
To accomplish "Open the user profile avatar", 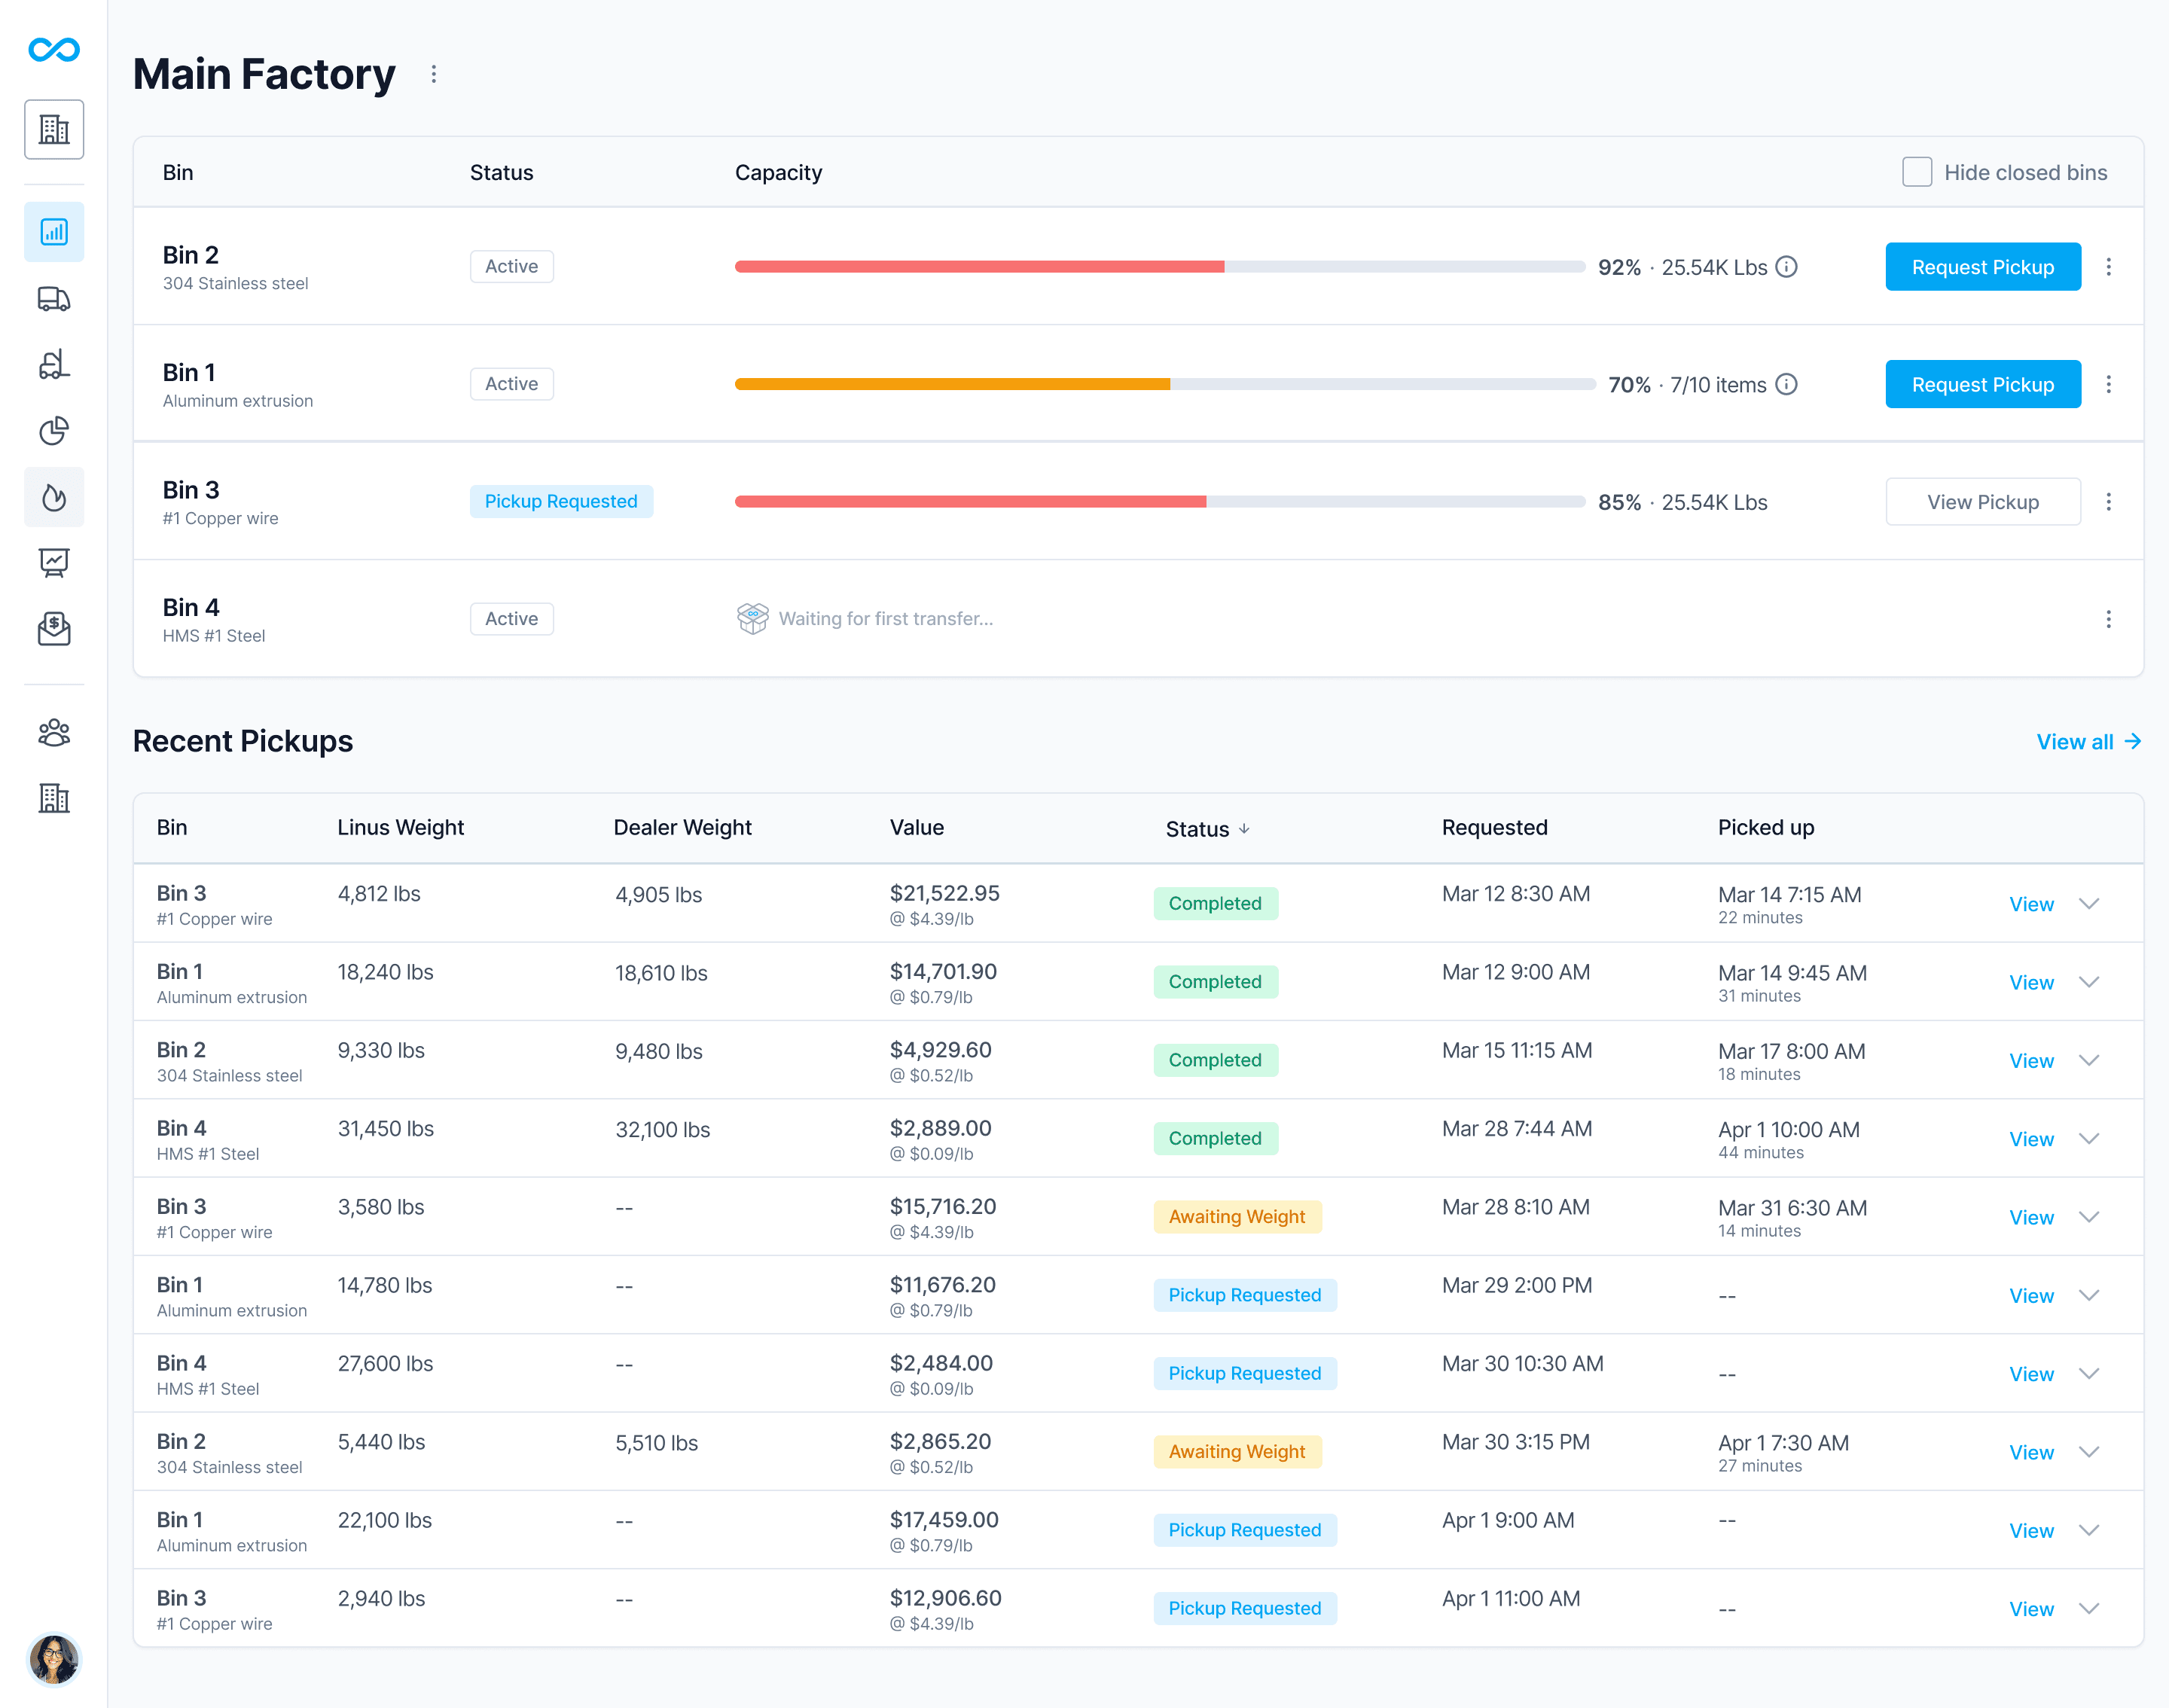I will pyautogui.click(x=54, y=1659).
